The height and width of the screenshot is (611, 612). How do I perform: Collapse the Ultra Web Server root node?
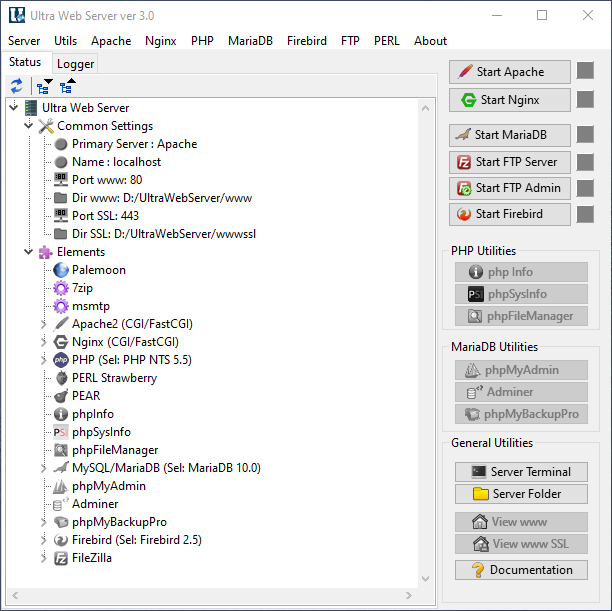coord(14,106)
